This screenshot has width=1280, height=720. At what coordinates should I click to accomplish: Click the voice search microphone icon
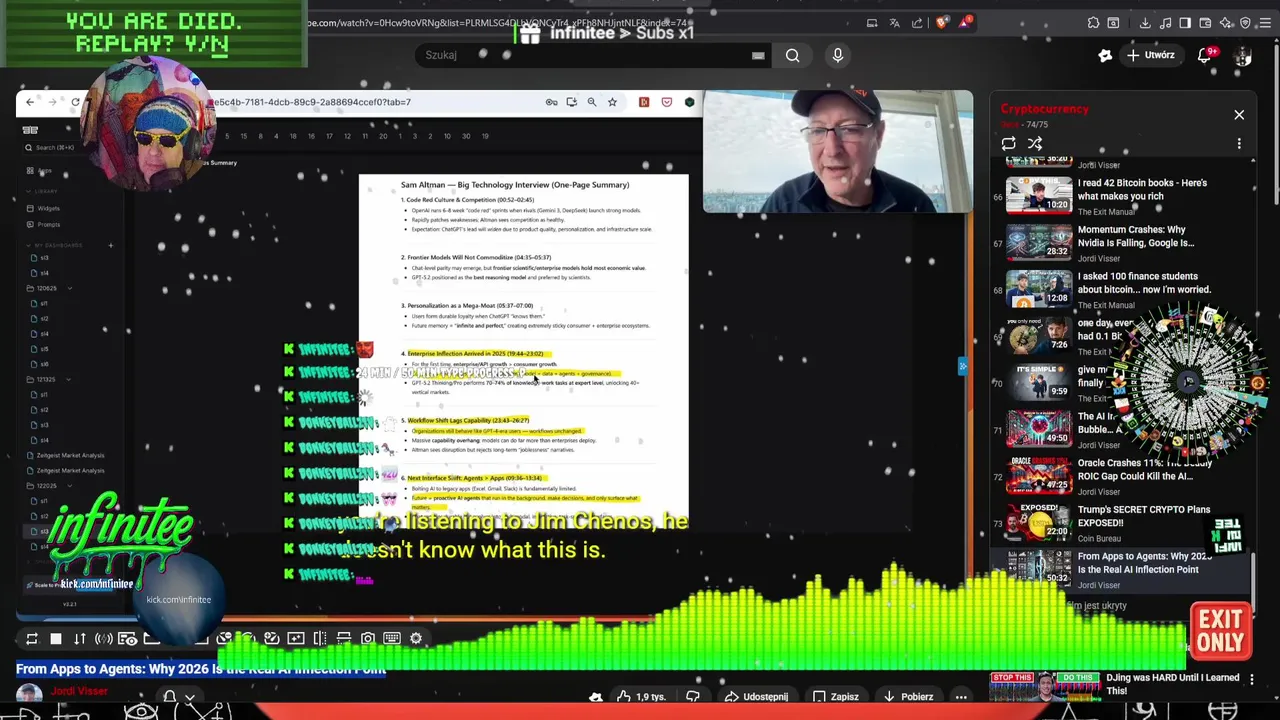pyautogui.click(x=838, y=56)
